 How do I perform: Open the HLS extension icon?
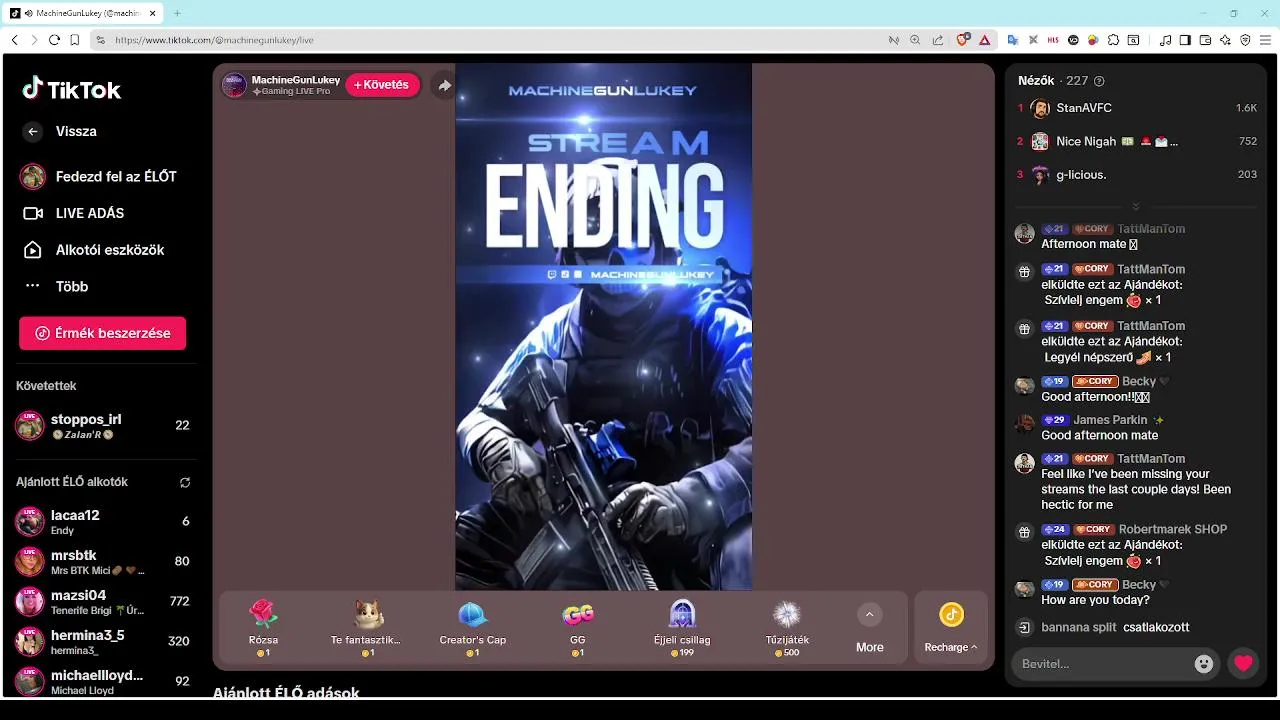click(x=1053, y=40)
